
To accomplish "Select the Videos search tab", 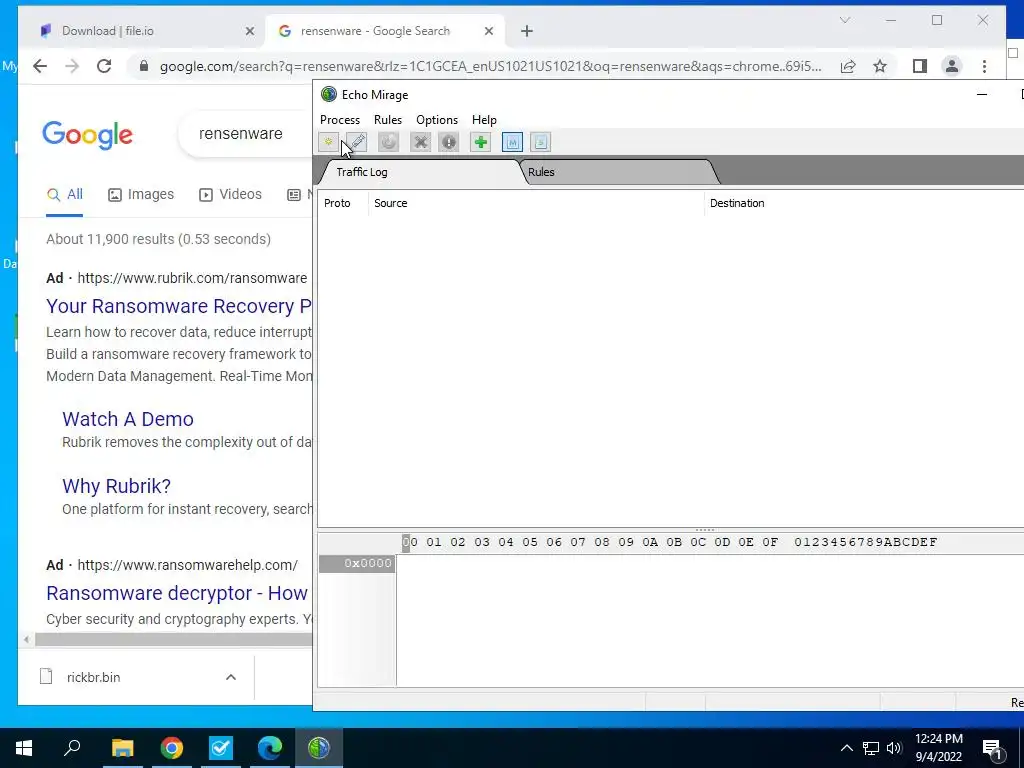I will (x=231, y=195).
